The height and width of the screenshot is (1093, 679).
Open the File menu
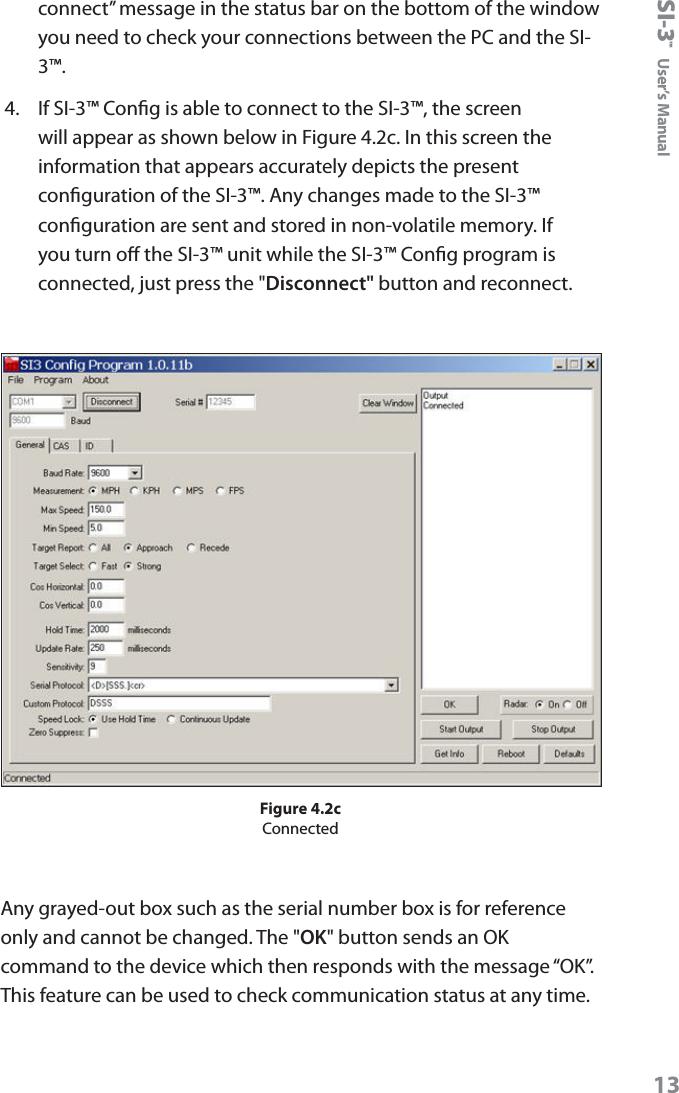tap(16, 380)
